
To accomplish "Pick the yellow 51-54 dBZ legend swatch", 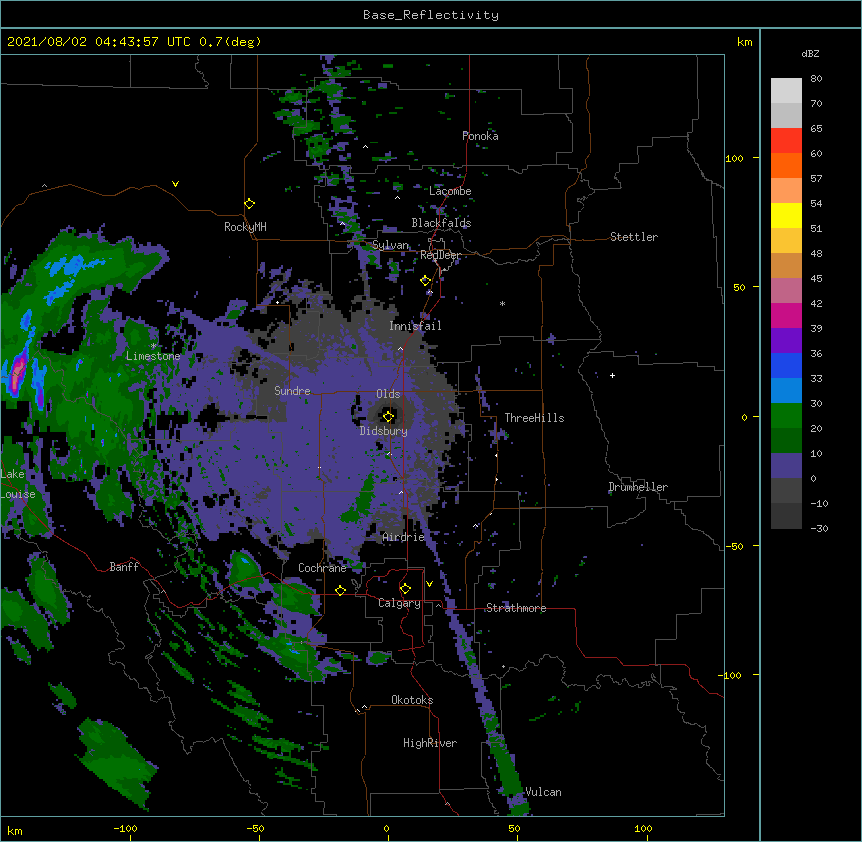I will click(786, 215).
